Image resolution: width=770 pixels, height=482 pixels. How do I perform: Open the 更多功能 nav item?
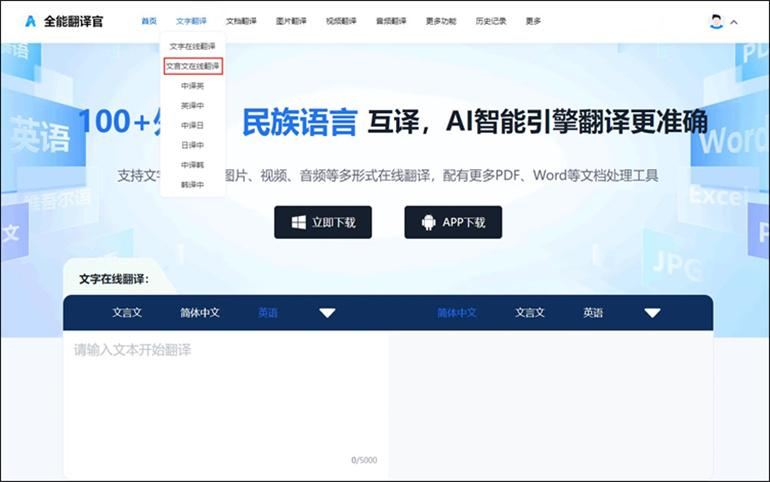pyautogui.click(x=441, y=21)
